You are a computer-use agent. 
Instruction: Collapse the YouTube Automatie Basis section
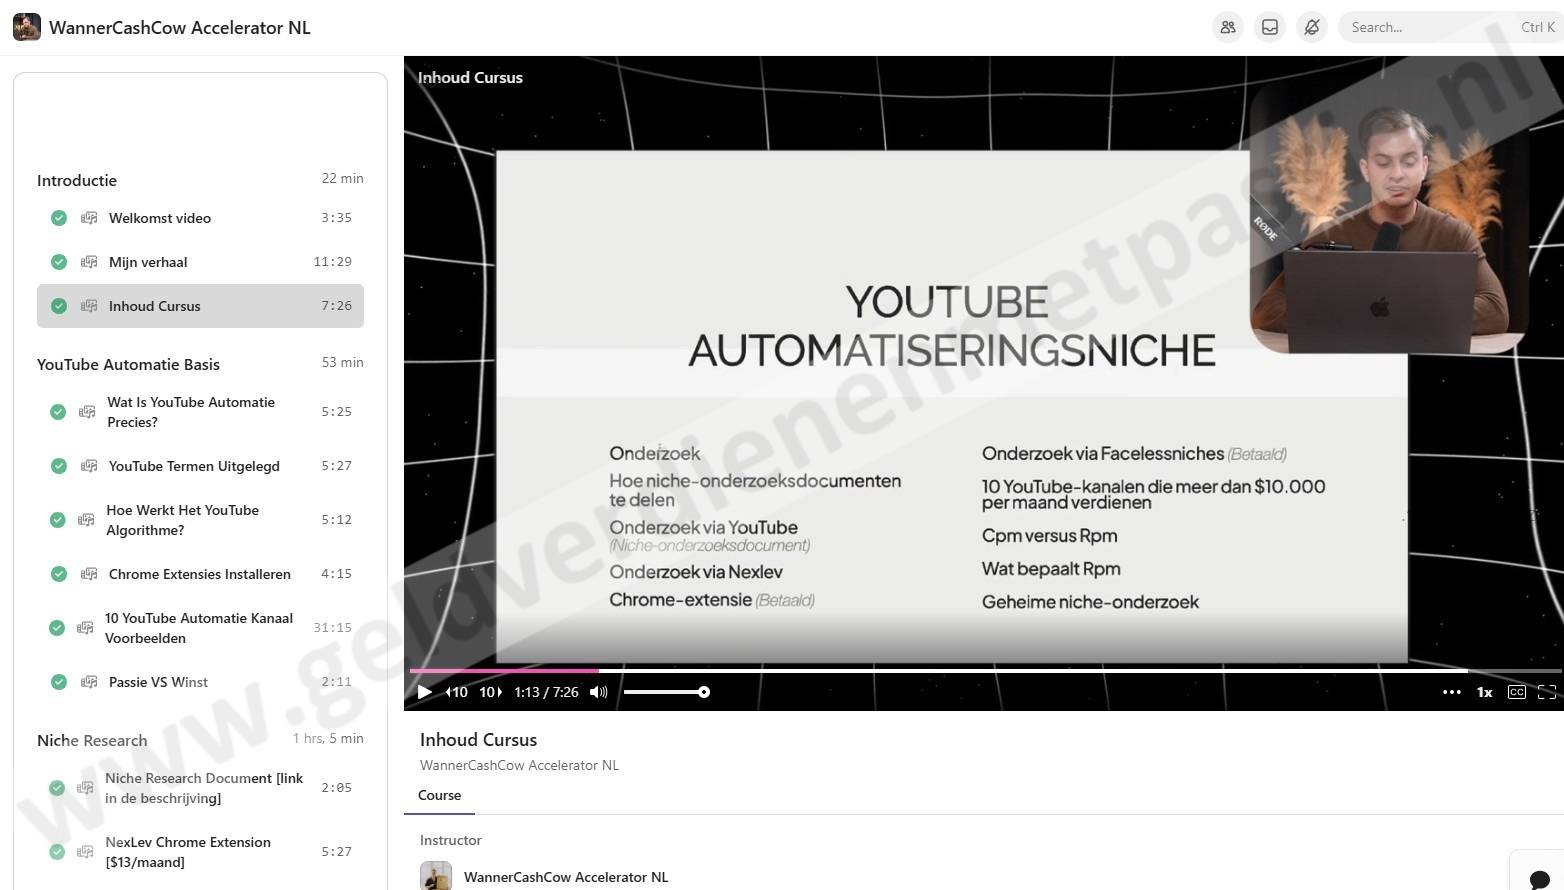tap(128, 364)
